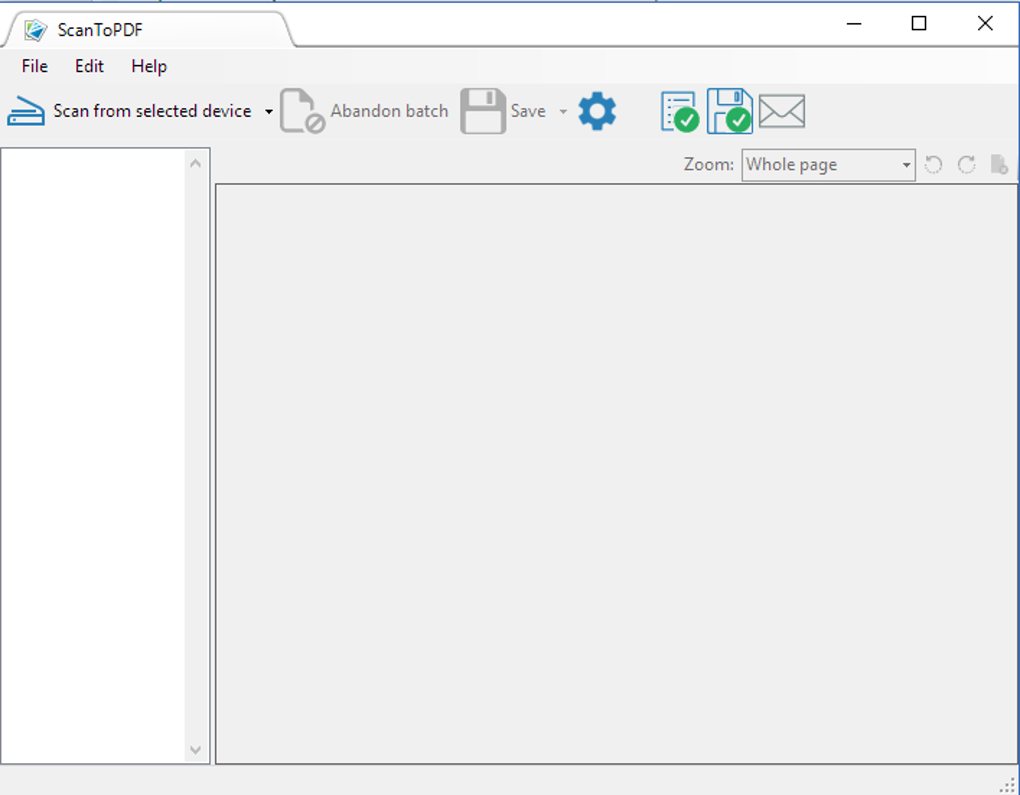Viewport: 1020px width, 795px height.
Task: Click the Abandon batch page icon
Action: [302, 111]
